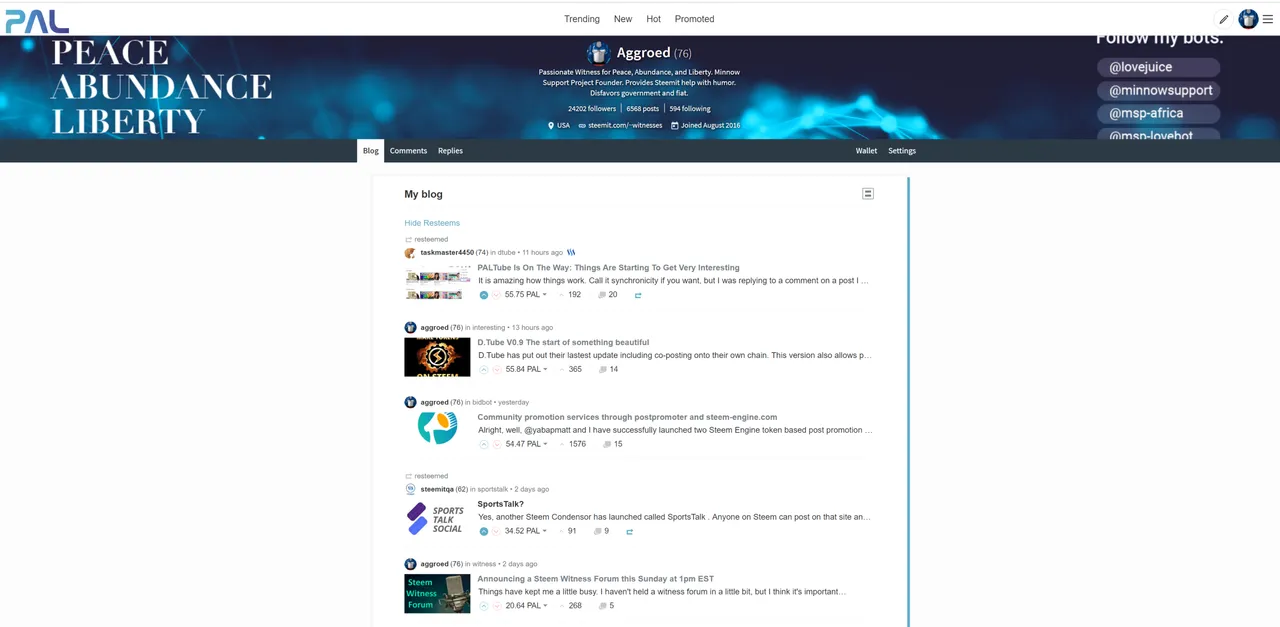Click Hide Resteems link

point(432,223)
